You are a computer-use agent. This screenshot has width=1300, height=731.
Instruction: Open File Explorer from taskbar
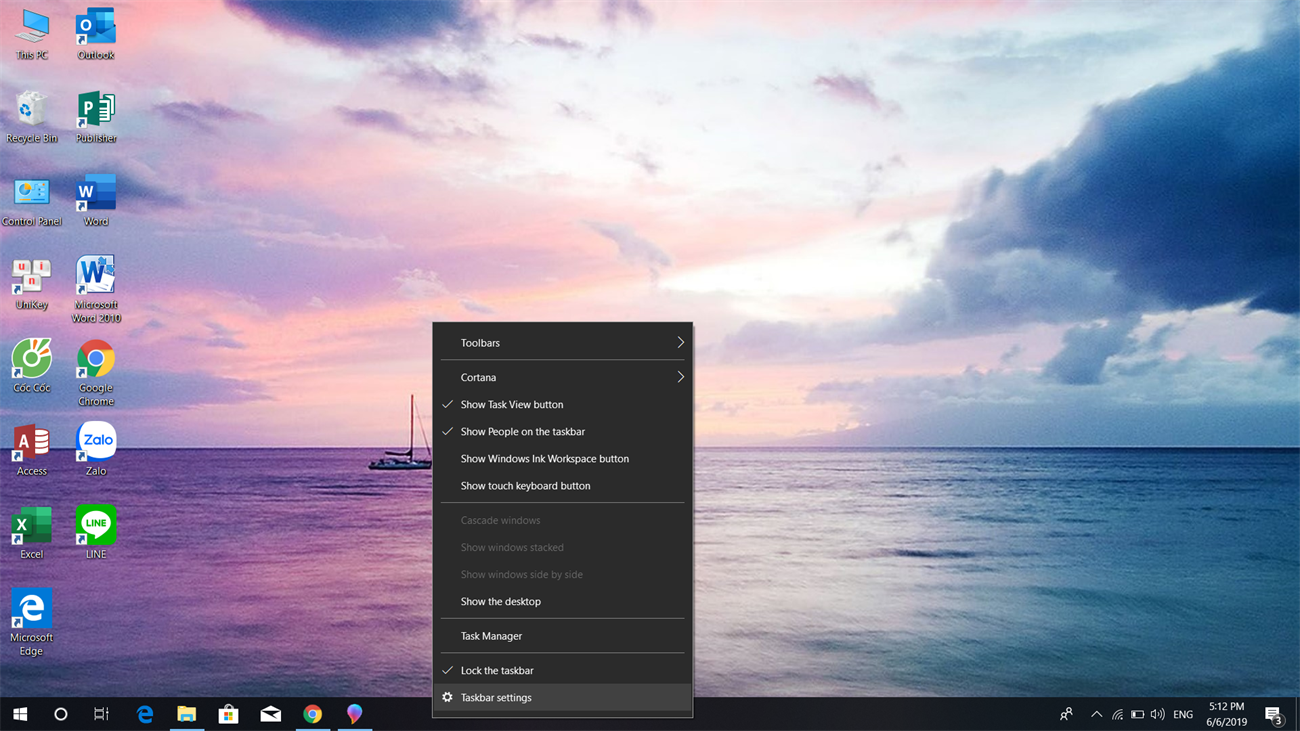[x=187, y=714]
